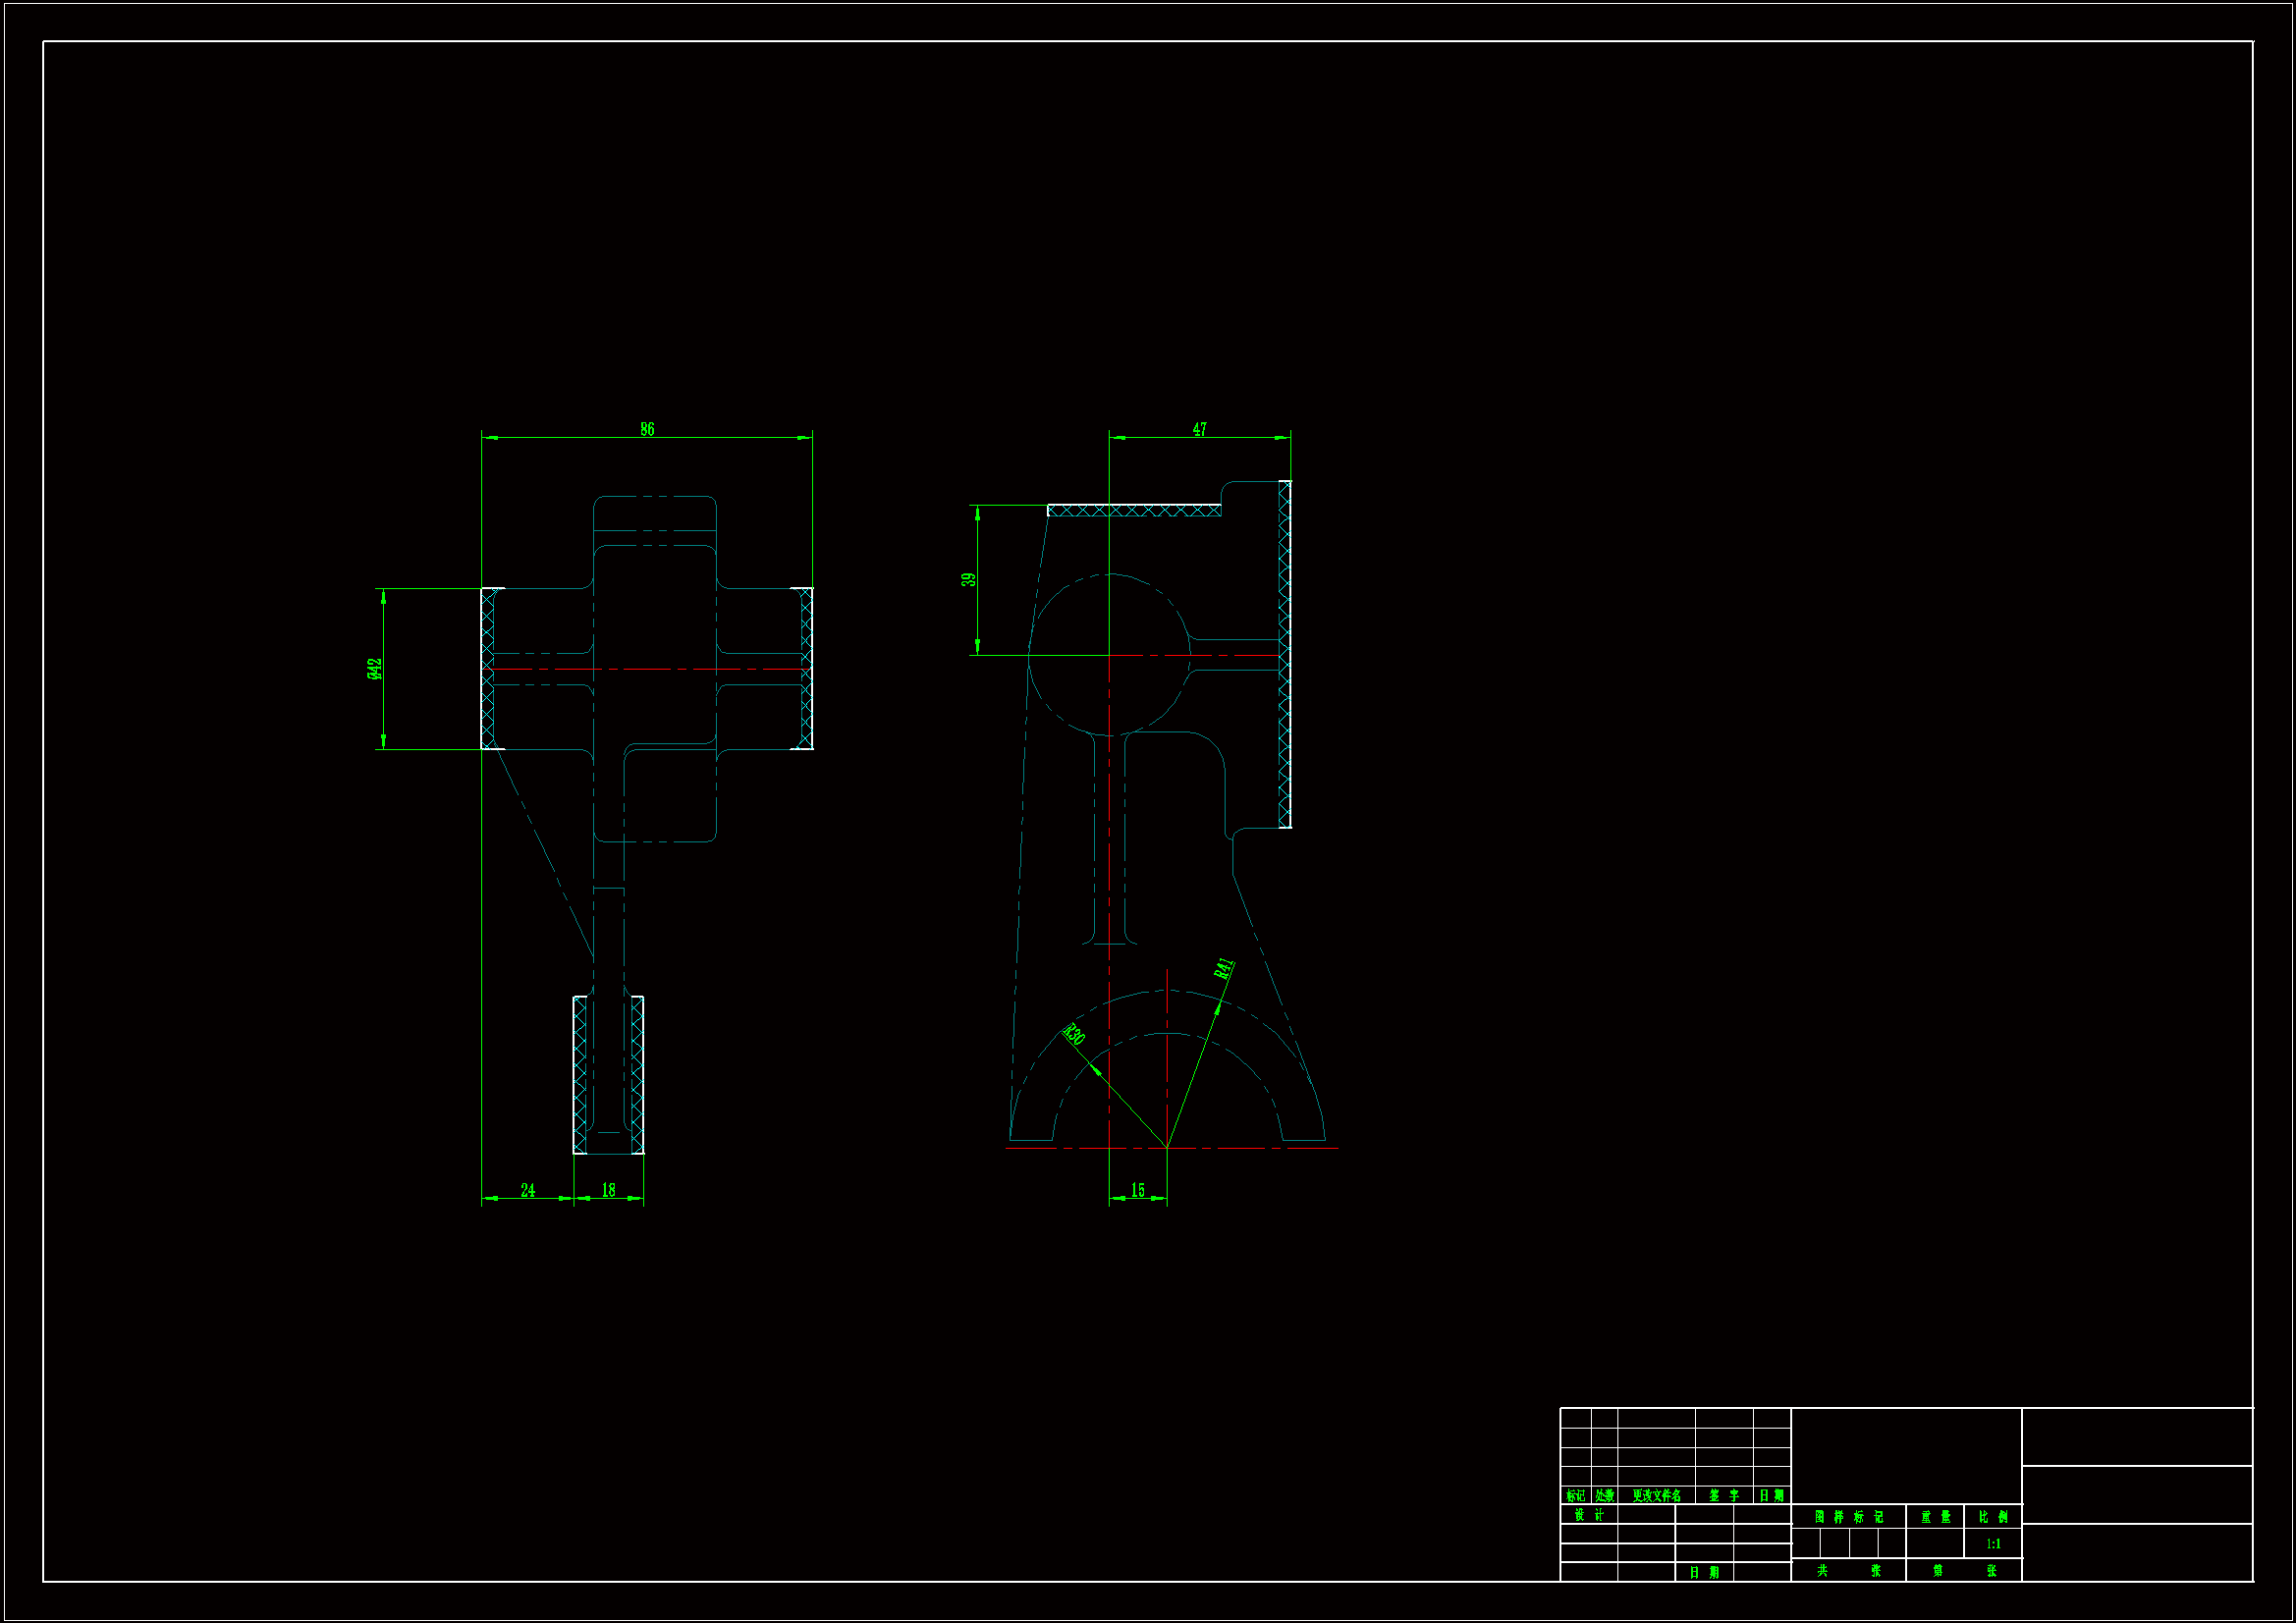Select the 18 dimension label
The image size is (2296, 1623).
608,1190
